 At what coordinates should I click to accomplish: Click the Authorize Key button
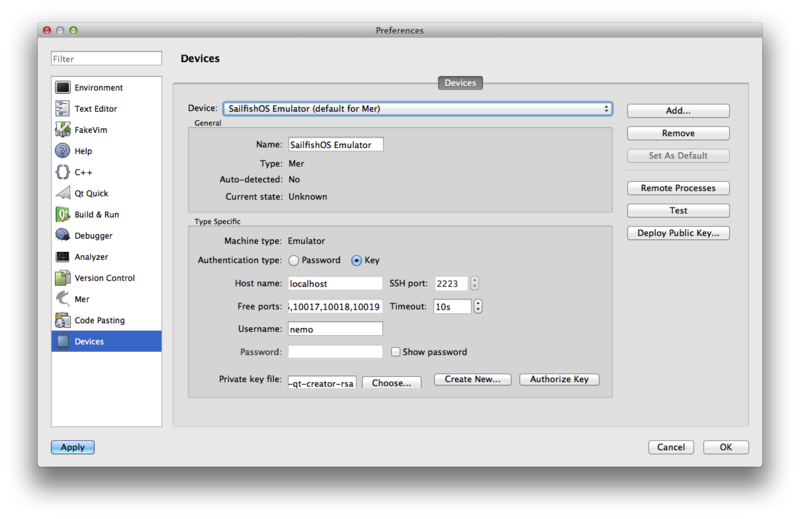click(x=559, y=379)
